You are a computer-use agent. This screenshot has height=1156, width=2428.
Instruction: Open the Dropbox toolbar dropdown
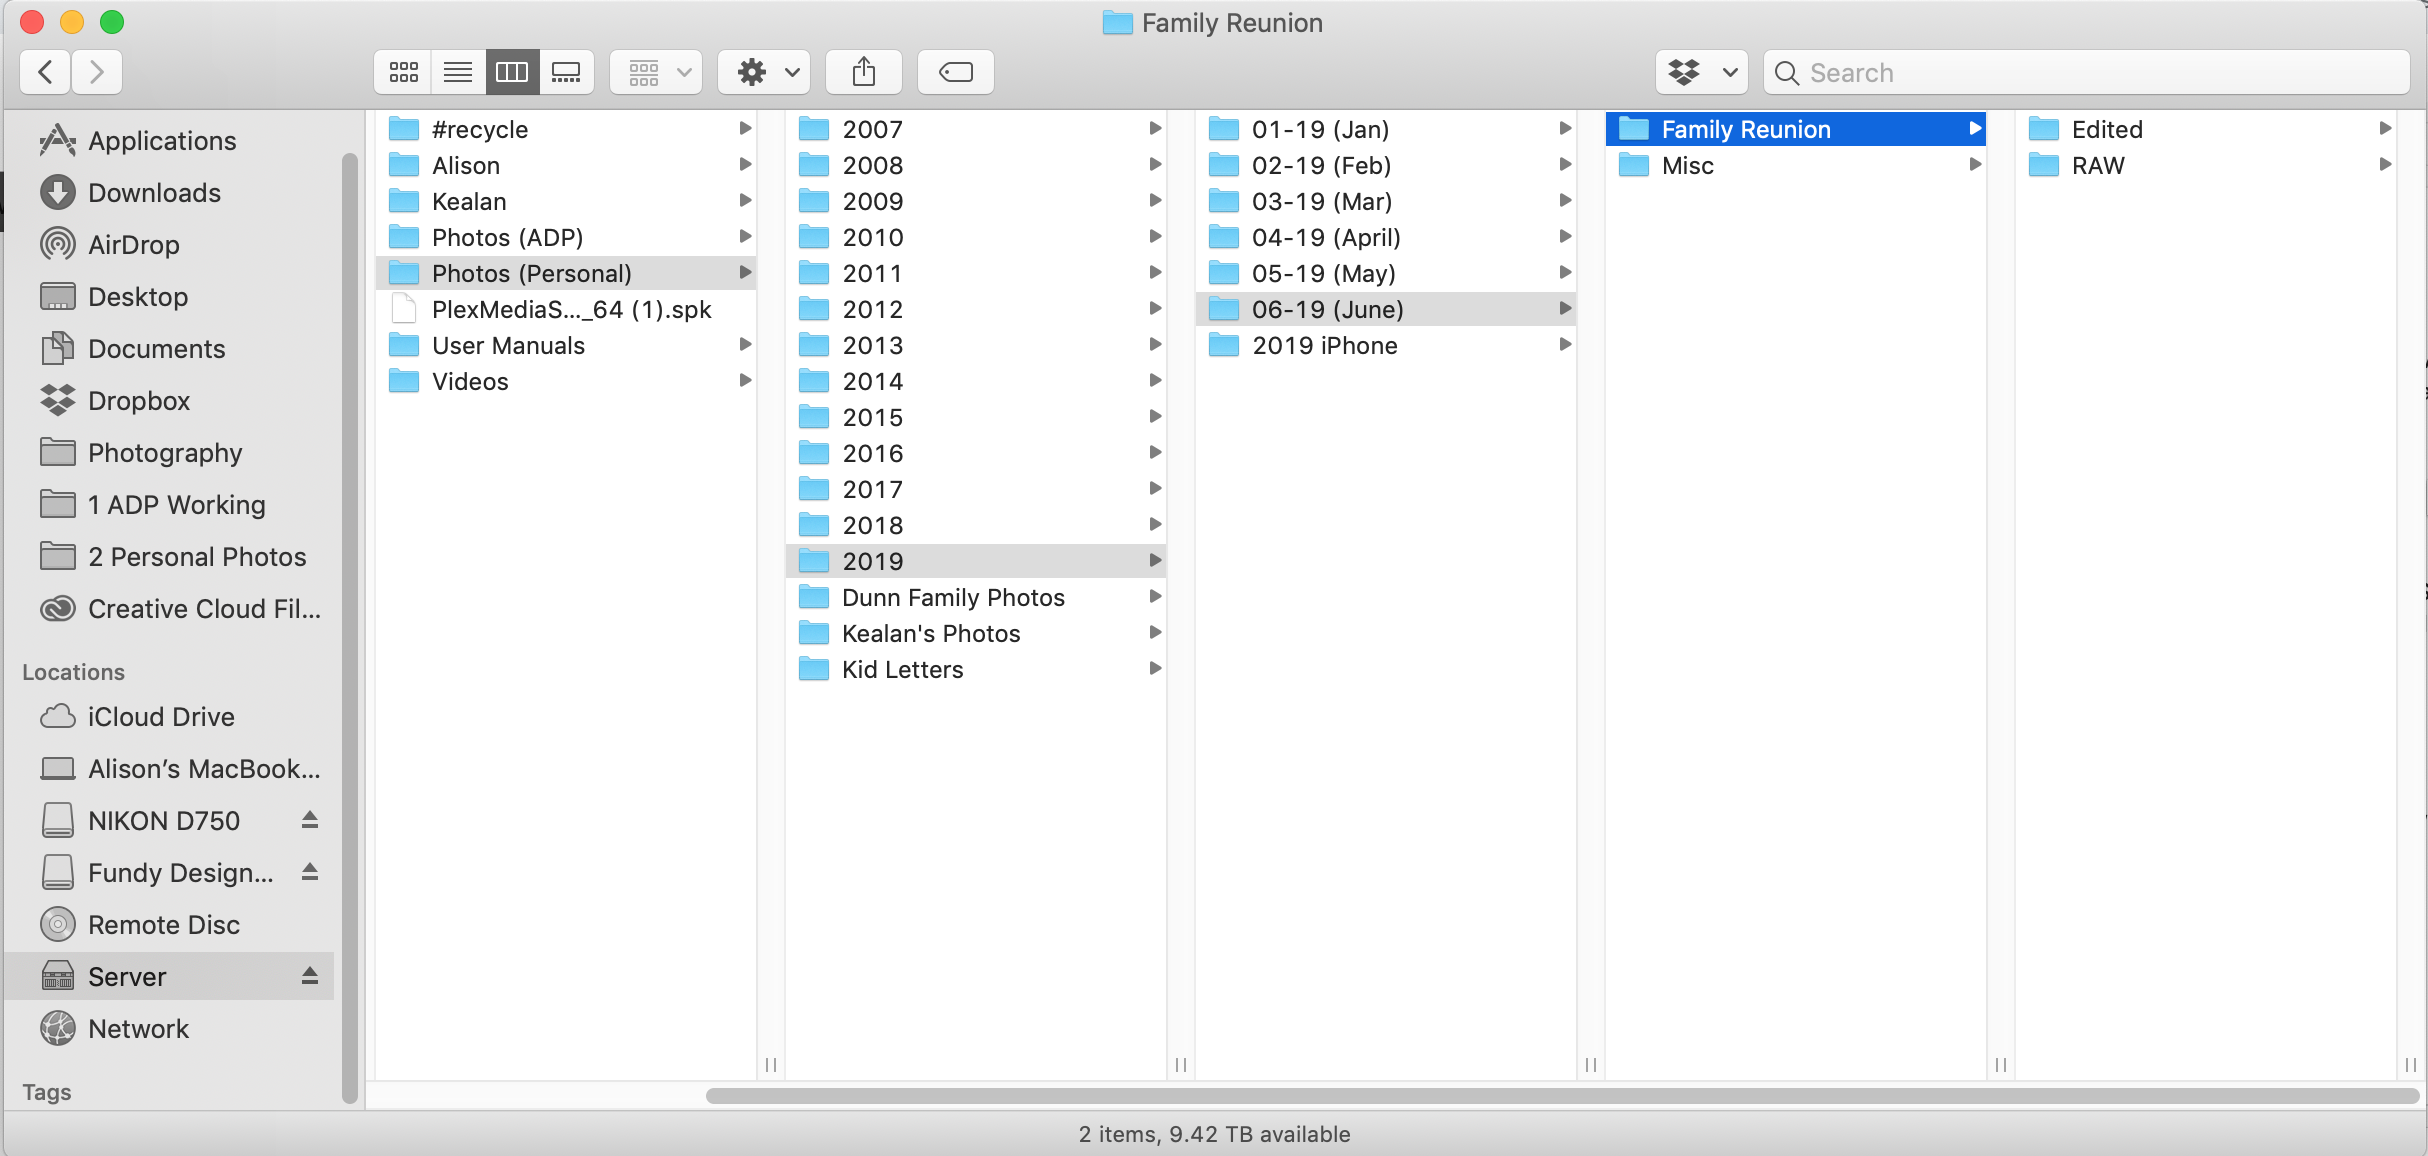[x=1702, y=72]
